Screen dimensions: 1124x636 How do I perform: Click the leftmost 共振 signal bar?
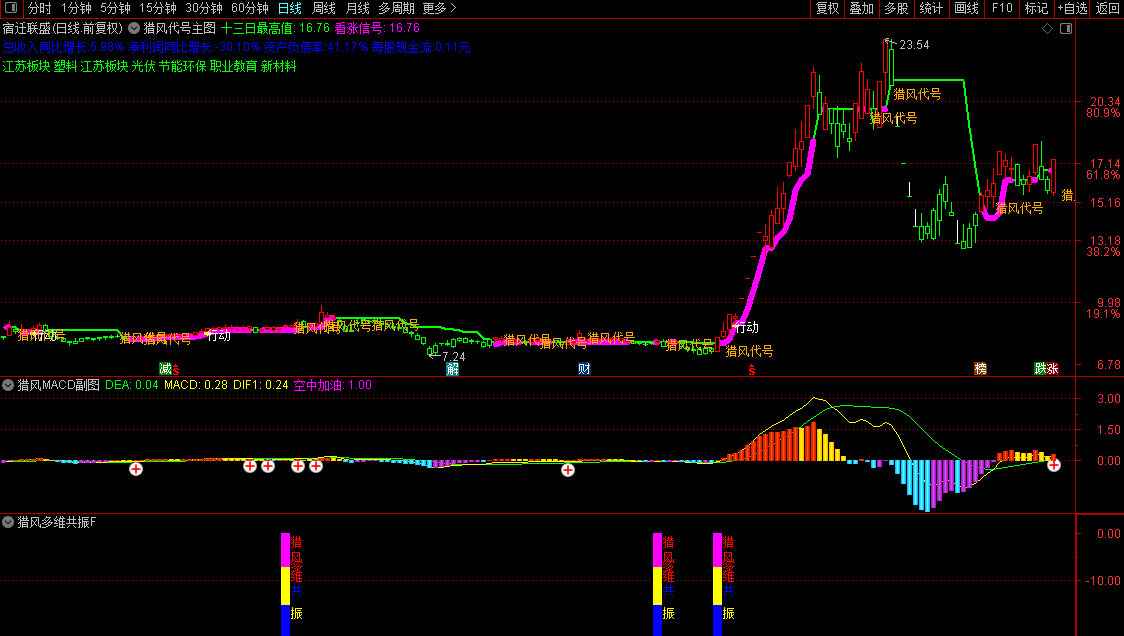[285, 584]
